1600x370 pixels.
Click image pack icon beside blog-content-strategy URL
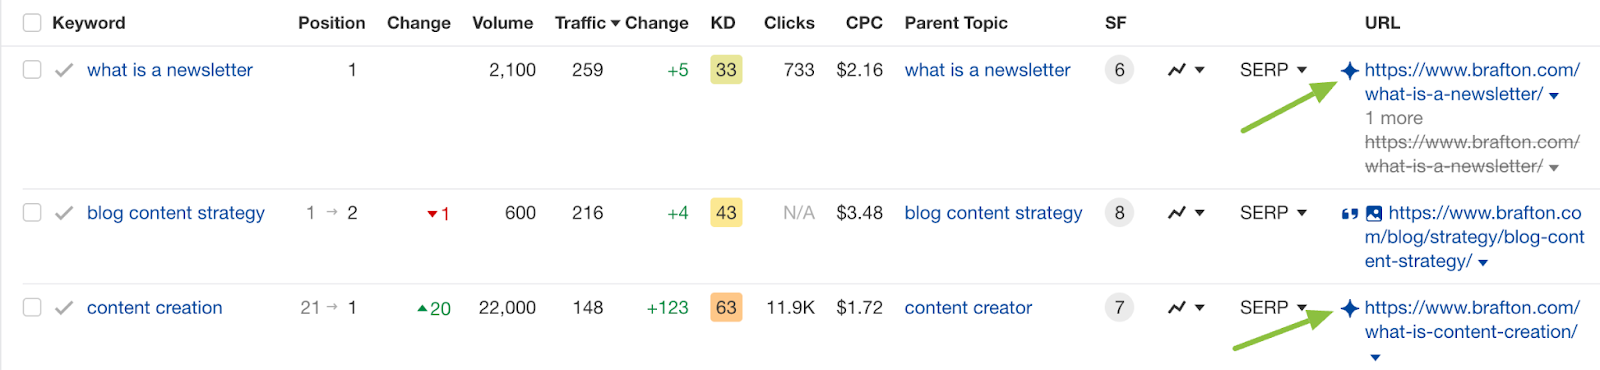click(x=1374, y=213)
